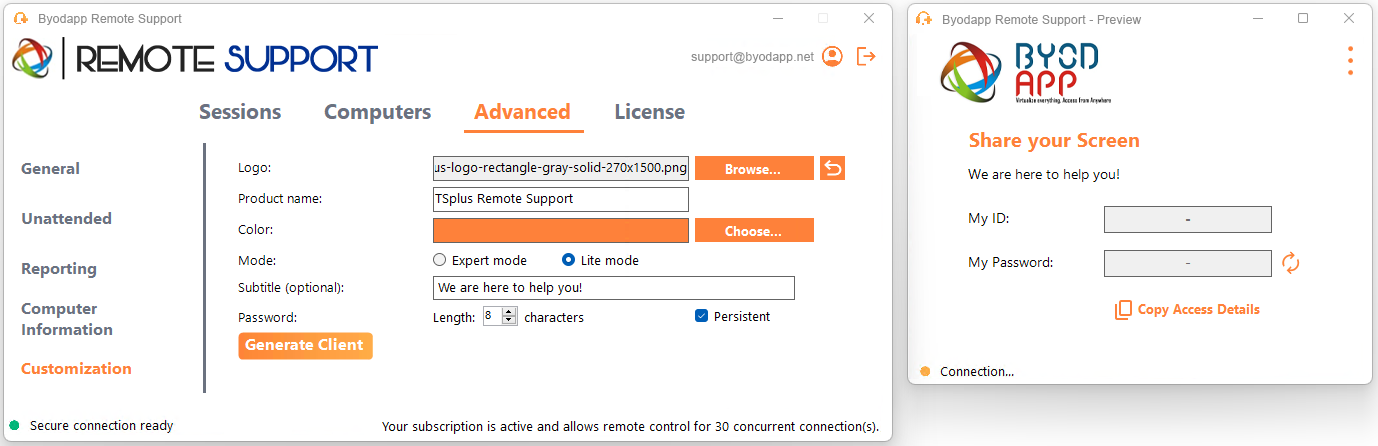Open the General settings section

[x=51, y=169]
